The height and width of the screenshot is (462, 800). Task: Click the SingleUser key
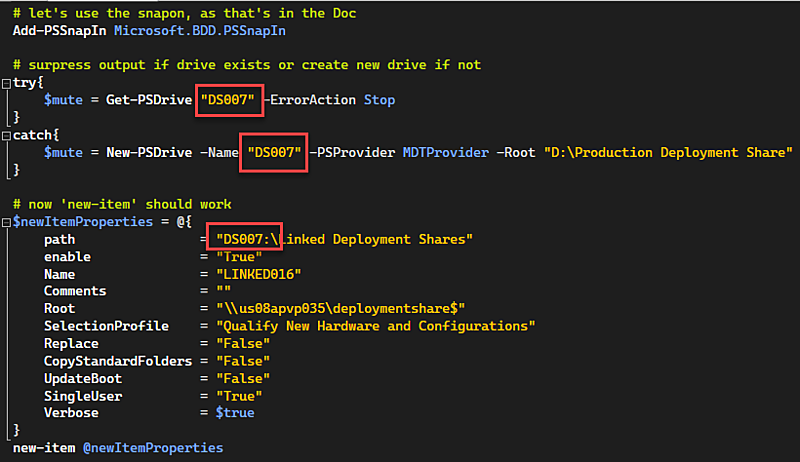coord(83,396)
